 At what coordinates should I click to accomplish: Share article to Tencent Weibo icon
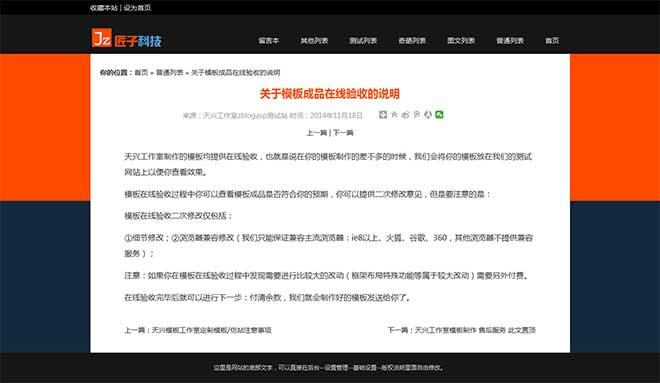[x=417, y=114]
